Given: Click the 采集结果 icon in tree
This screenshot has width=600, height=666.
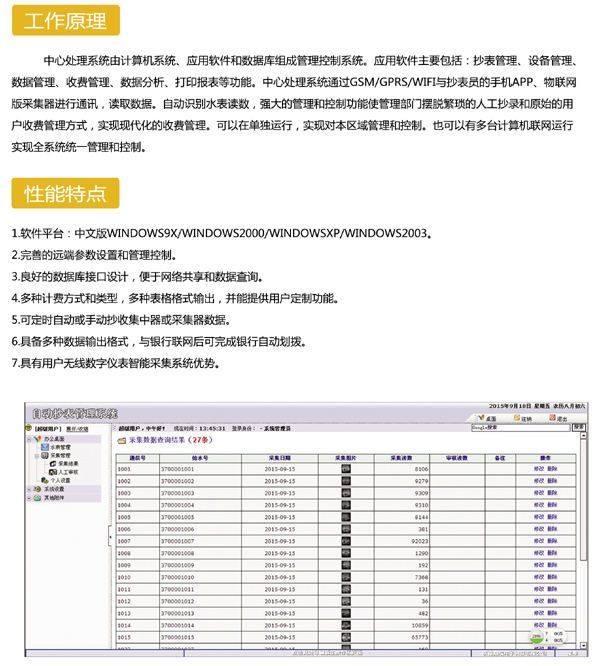Looking at the screenshot, I should click(53, 463).
